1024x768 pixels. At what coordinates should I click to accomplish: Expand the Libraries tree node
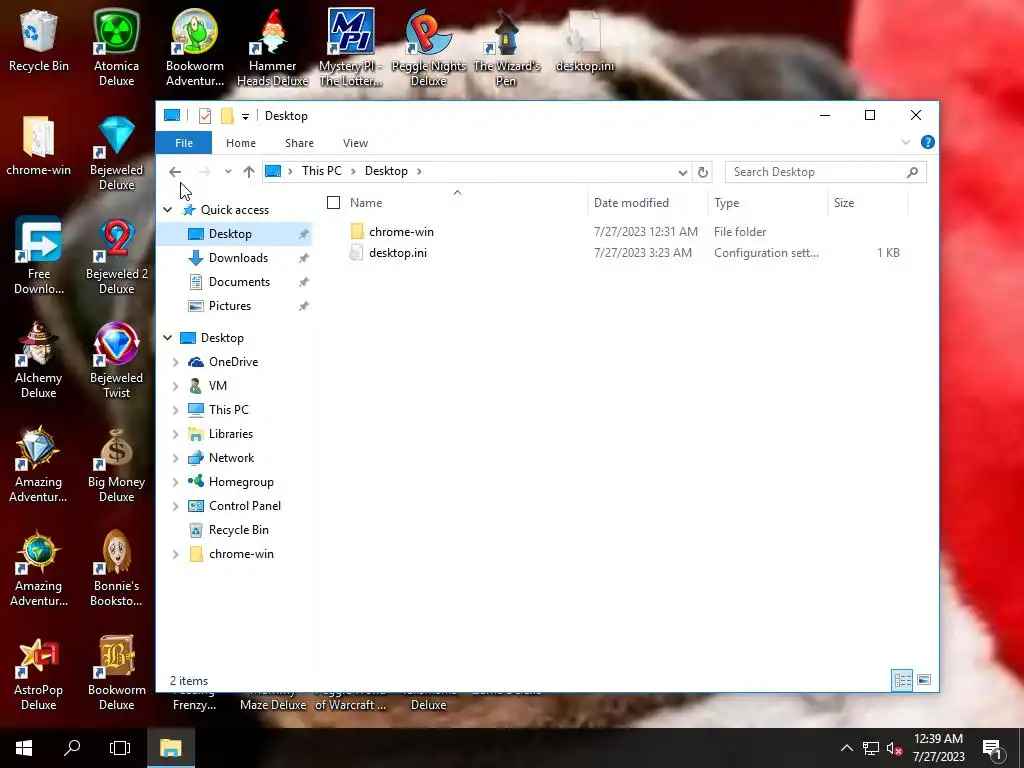tap(175, 434)
